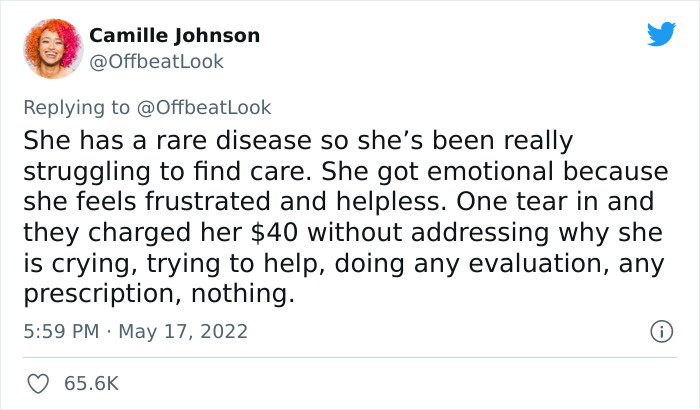Click the tweet line starting "She has a rare disease"
700x410 pixels.
(x=298, y=140)
